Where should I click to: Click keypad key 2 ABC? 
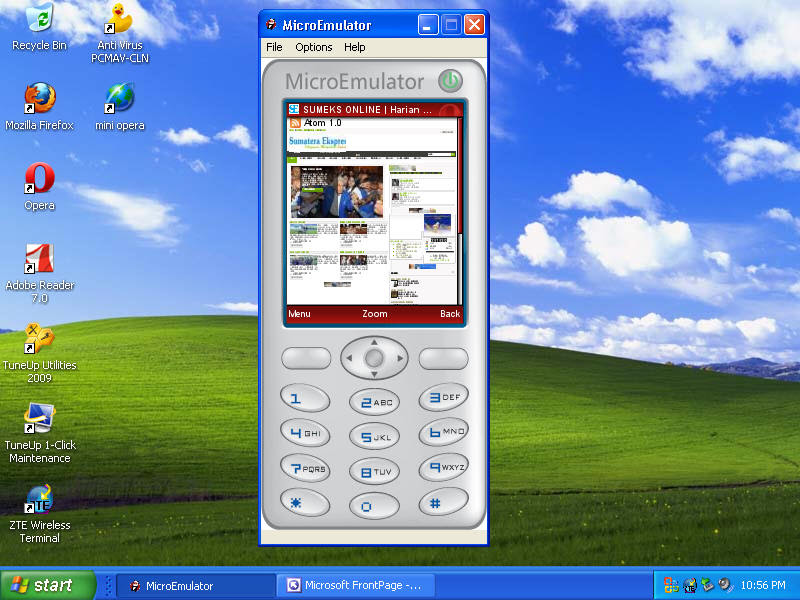click(374, 402)
